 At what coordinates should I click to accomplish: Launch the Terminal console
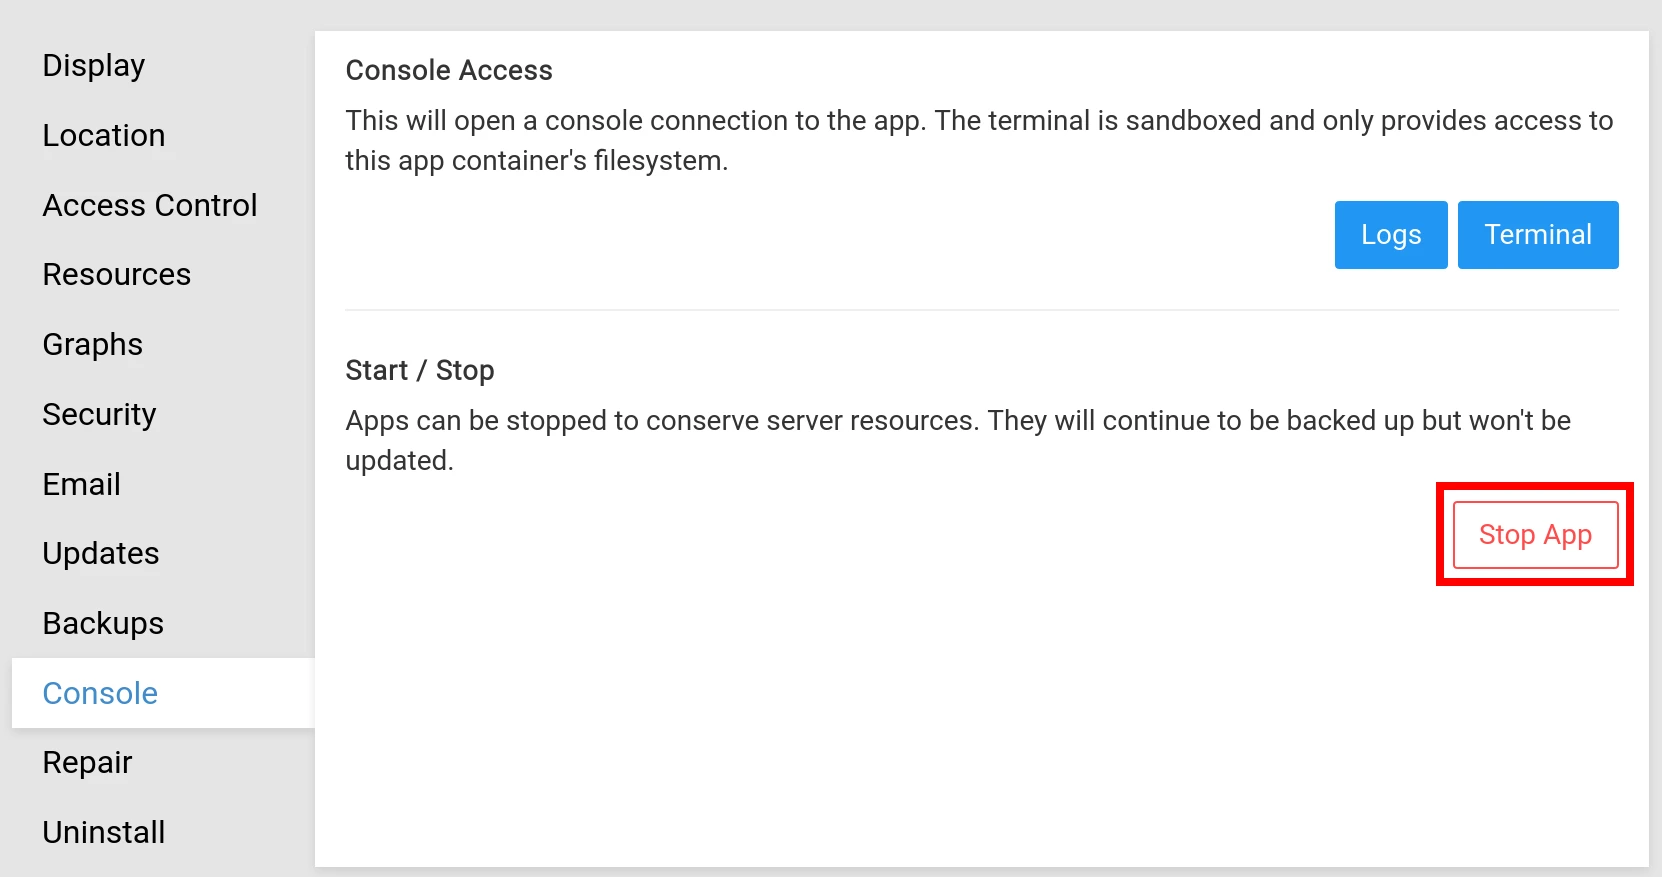[x=1537, y=235]
